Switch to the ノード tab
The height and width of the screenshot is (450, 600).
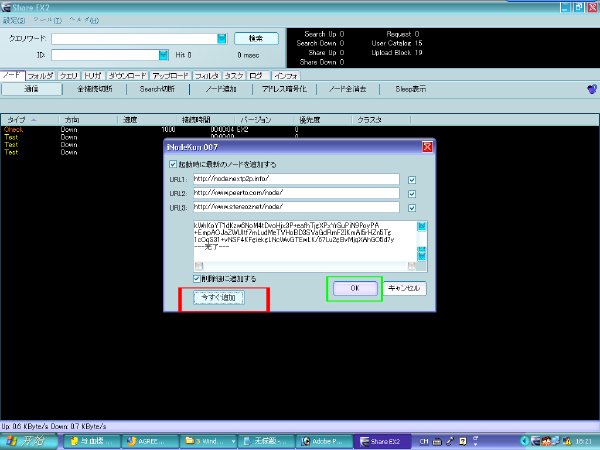(x=12, y=75)
